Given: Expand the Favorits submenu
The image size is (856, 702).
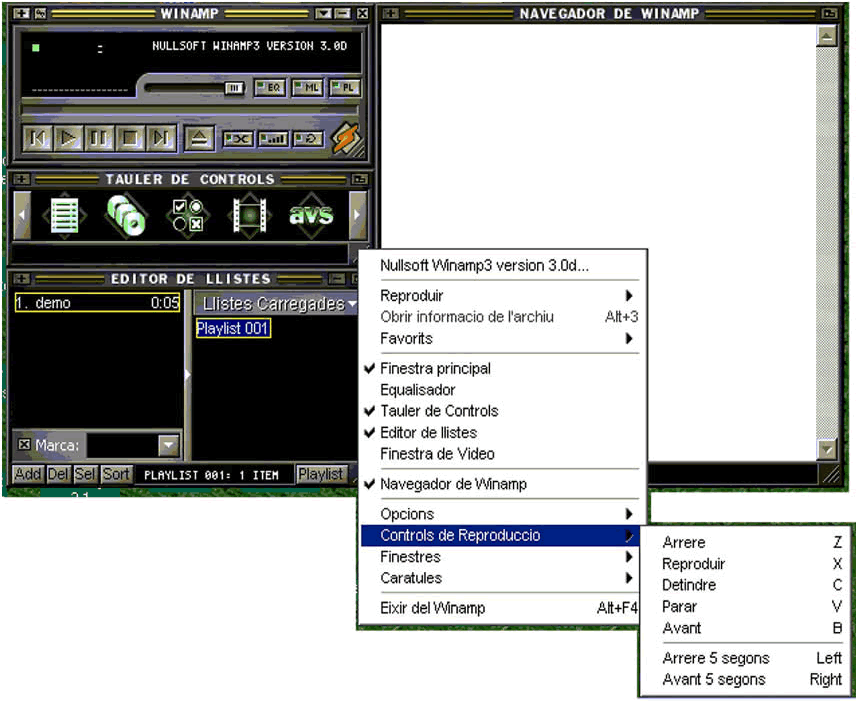Looking at the screenshot, I should (x=501, y=338).
